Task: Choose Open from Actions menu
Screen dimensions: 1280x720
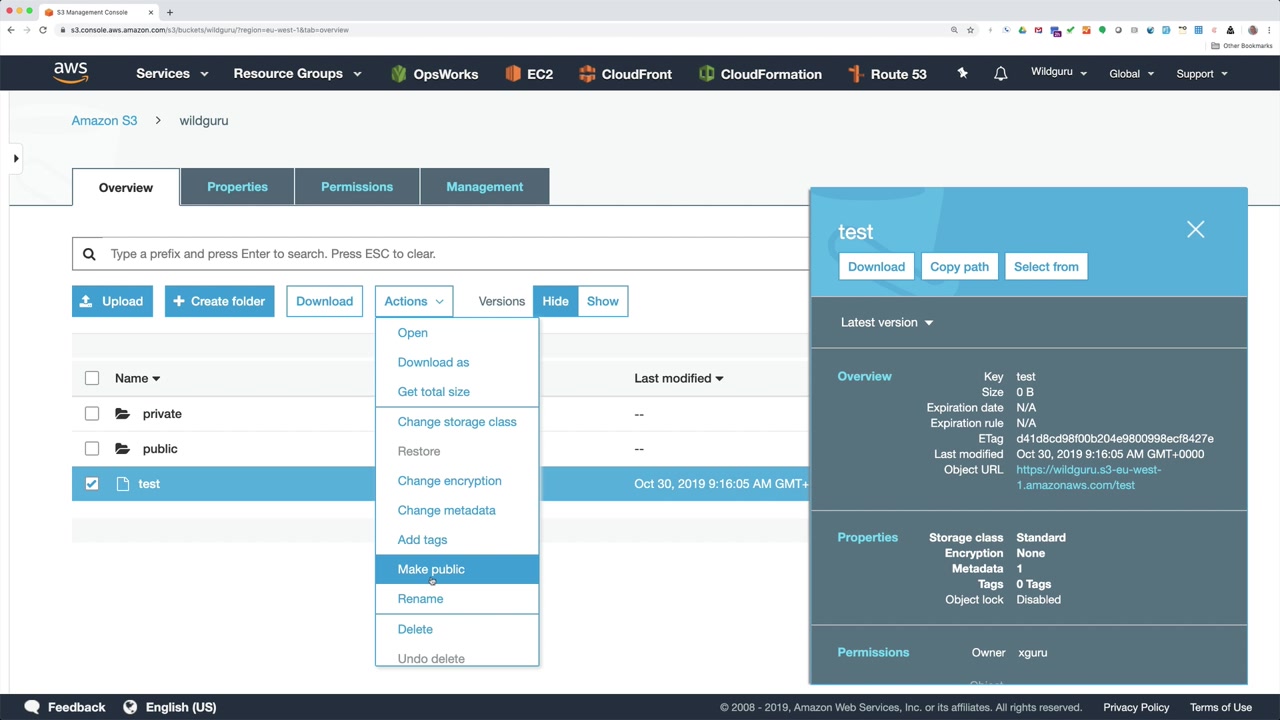Action: point(457,333)
